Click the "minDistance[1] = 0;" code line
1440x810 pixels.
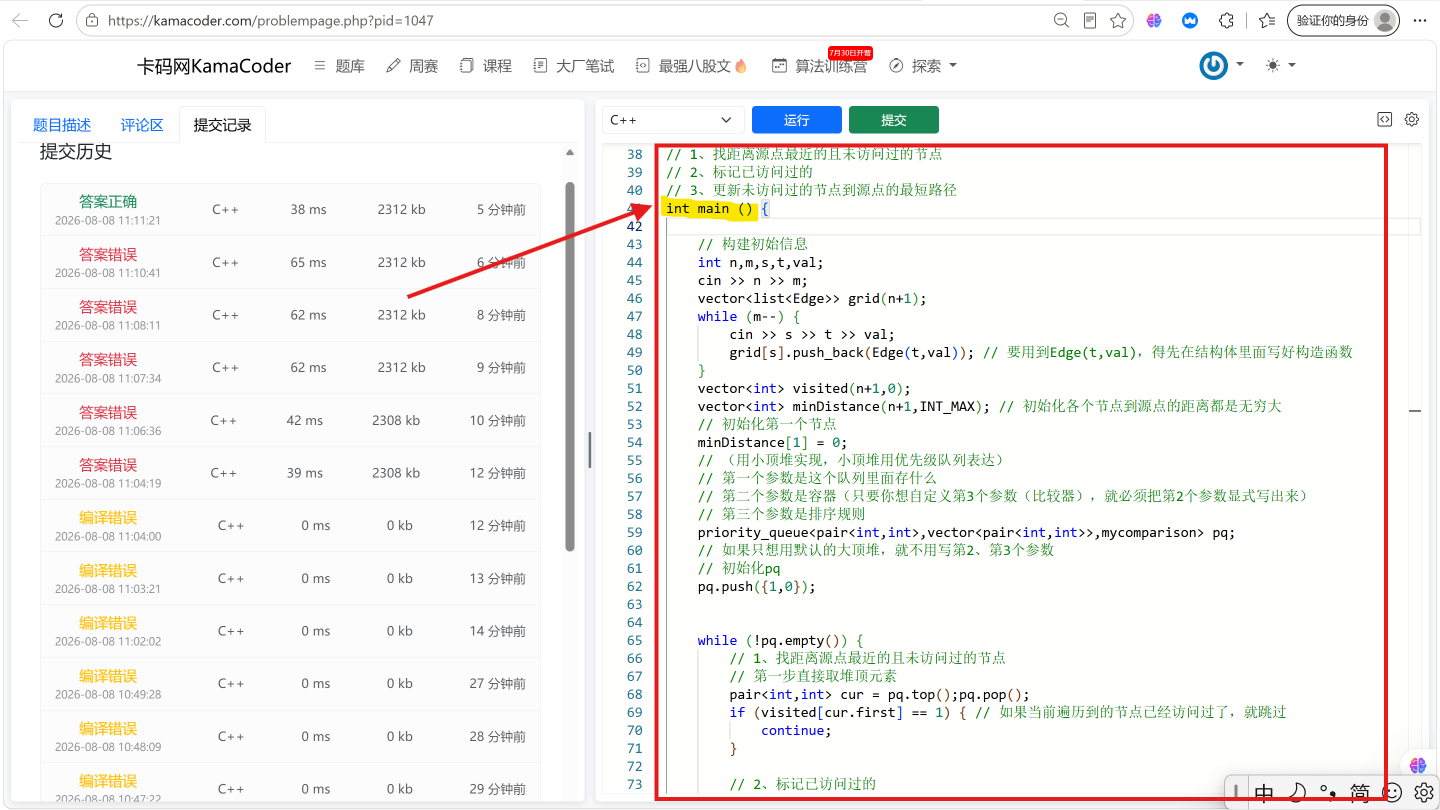point(772,443)
